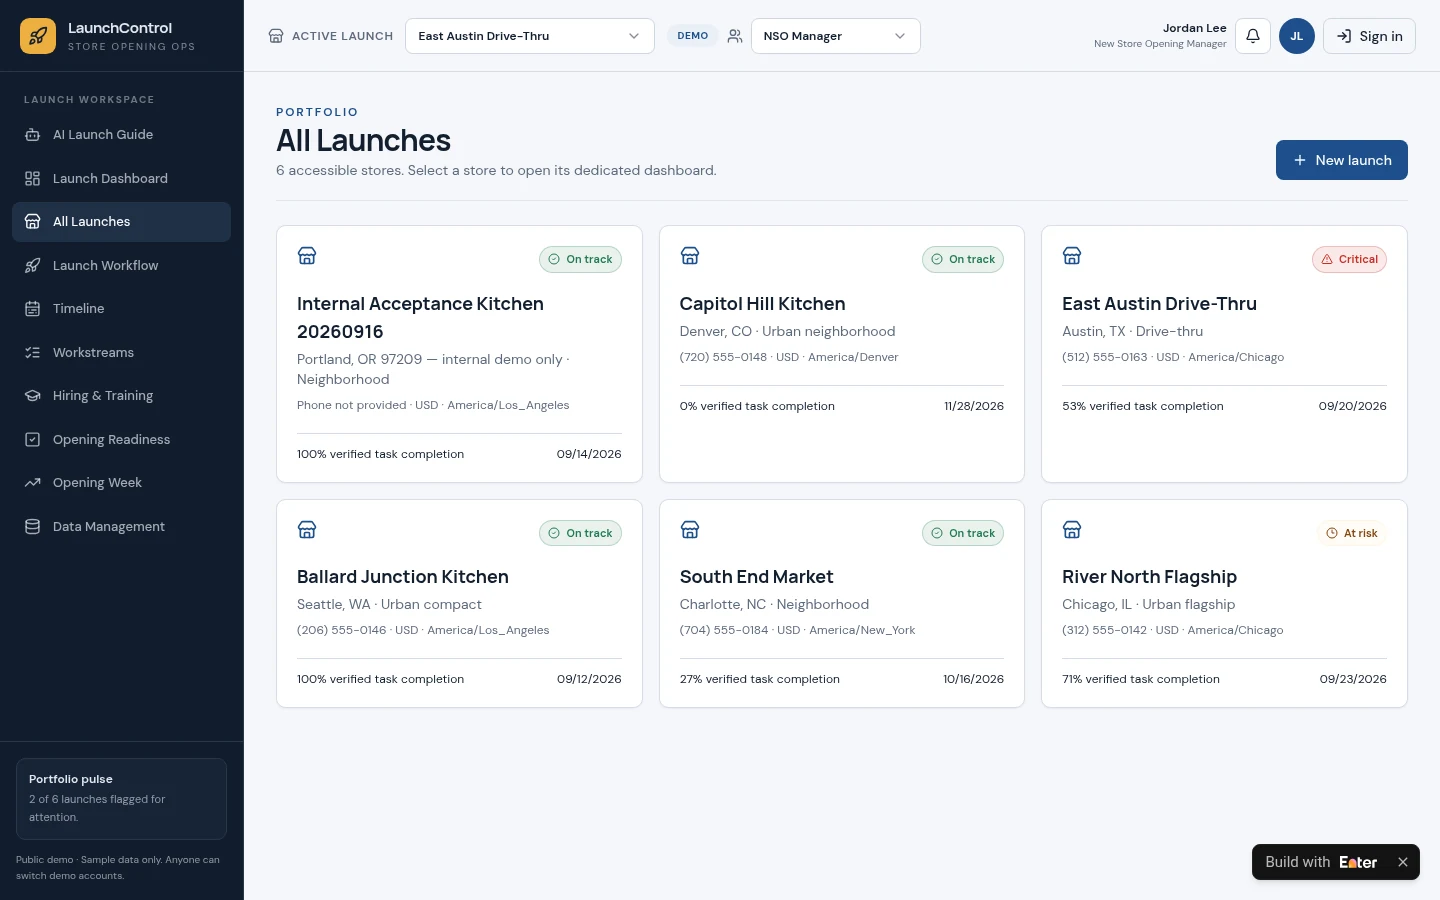
Task: Click the Jordan Lee user name
Action: 1194,28
